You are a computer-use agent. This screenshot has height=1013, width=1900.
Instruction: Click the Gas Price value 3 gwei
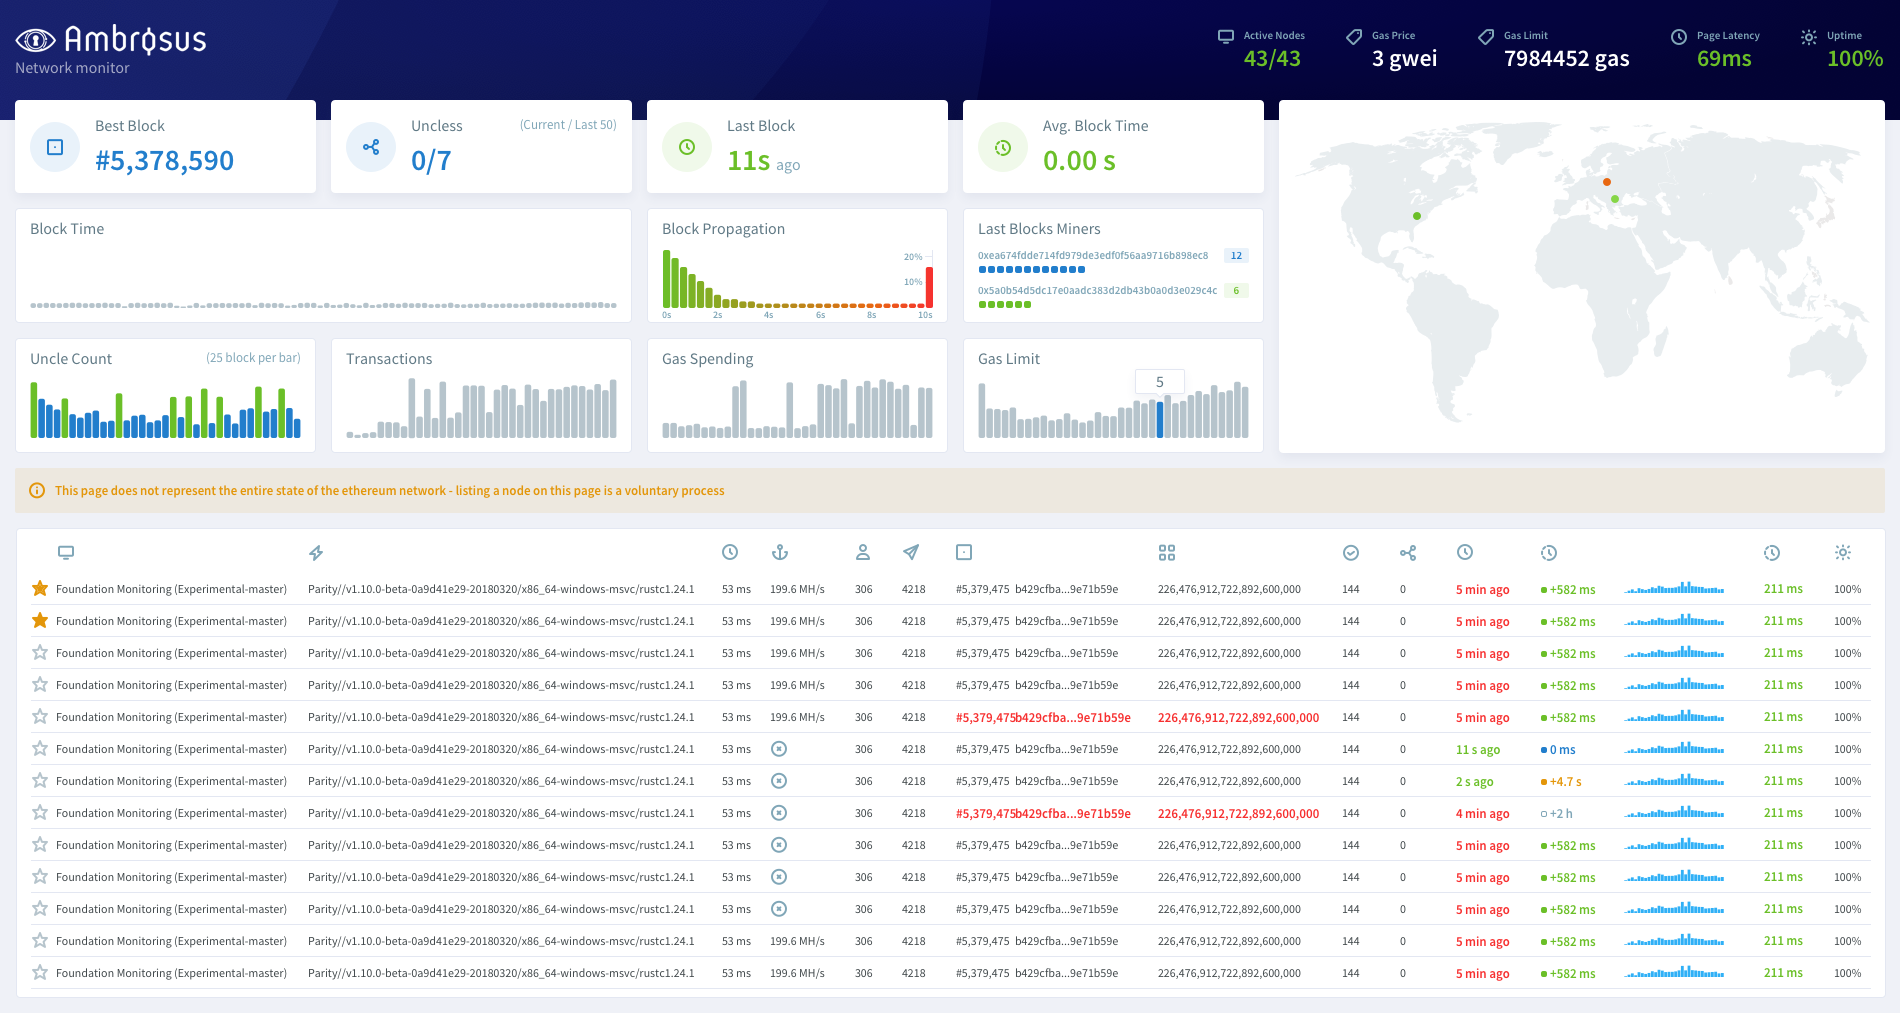tap(1404, 58)
